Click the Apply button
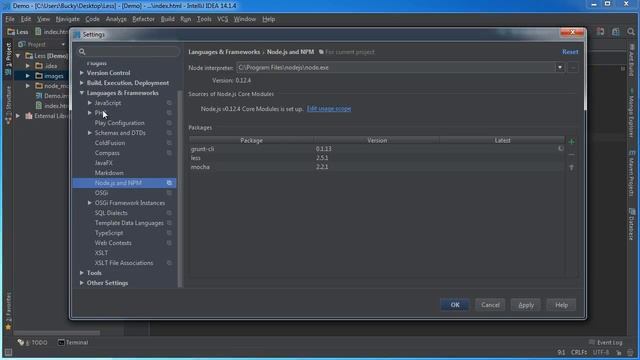 pyautogui.click(x=526, y=305)
